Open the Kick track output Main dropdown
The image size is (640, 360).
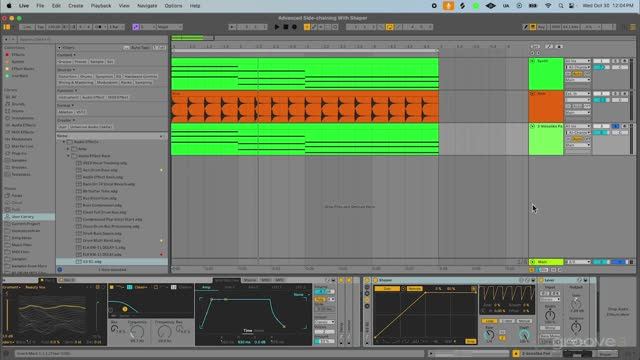point(578,113)
